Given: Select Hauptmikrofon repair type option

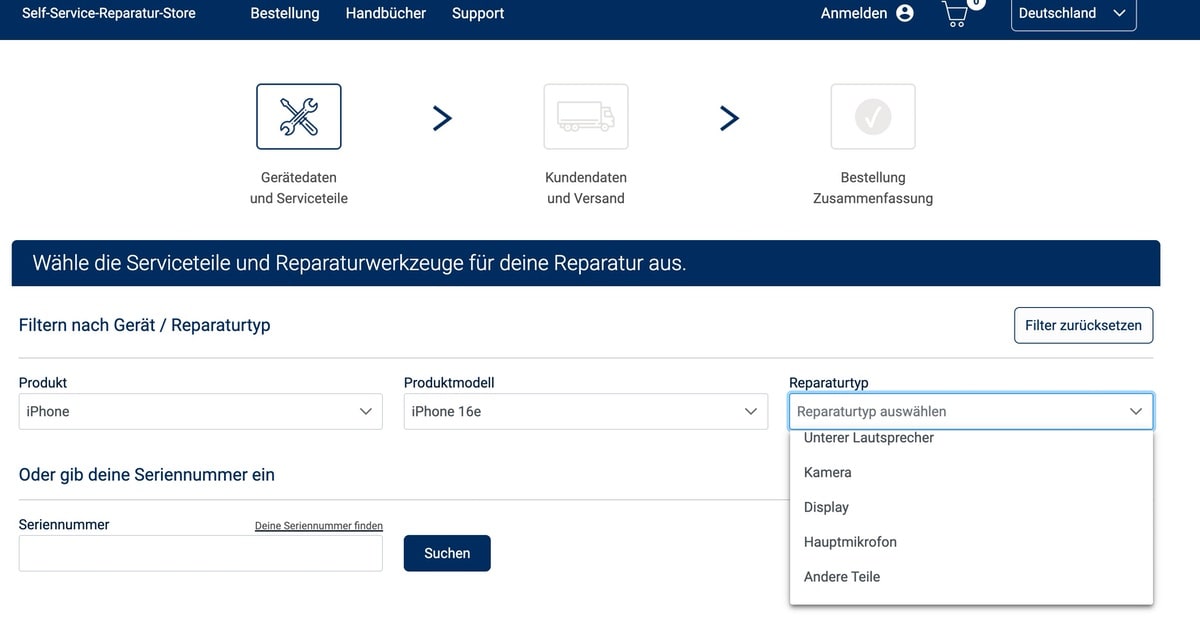Looking at the screenshot, I should [850, 542].
